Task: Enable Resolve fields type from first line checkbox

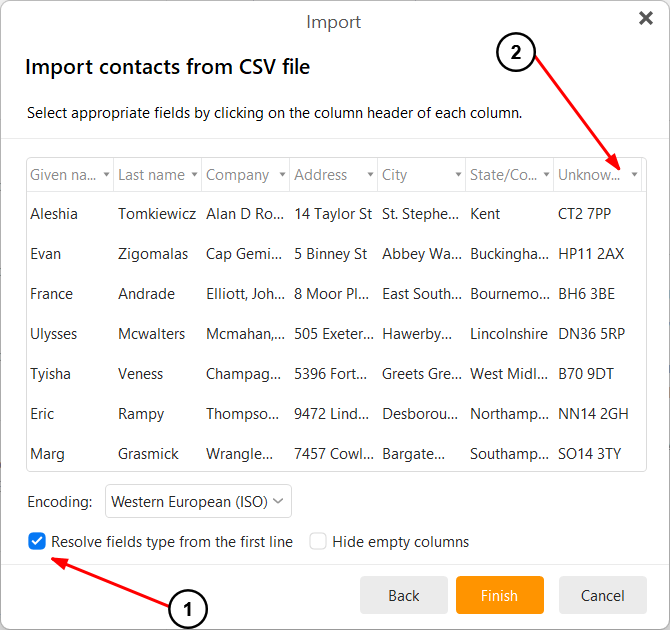Action: 37,542
